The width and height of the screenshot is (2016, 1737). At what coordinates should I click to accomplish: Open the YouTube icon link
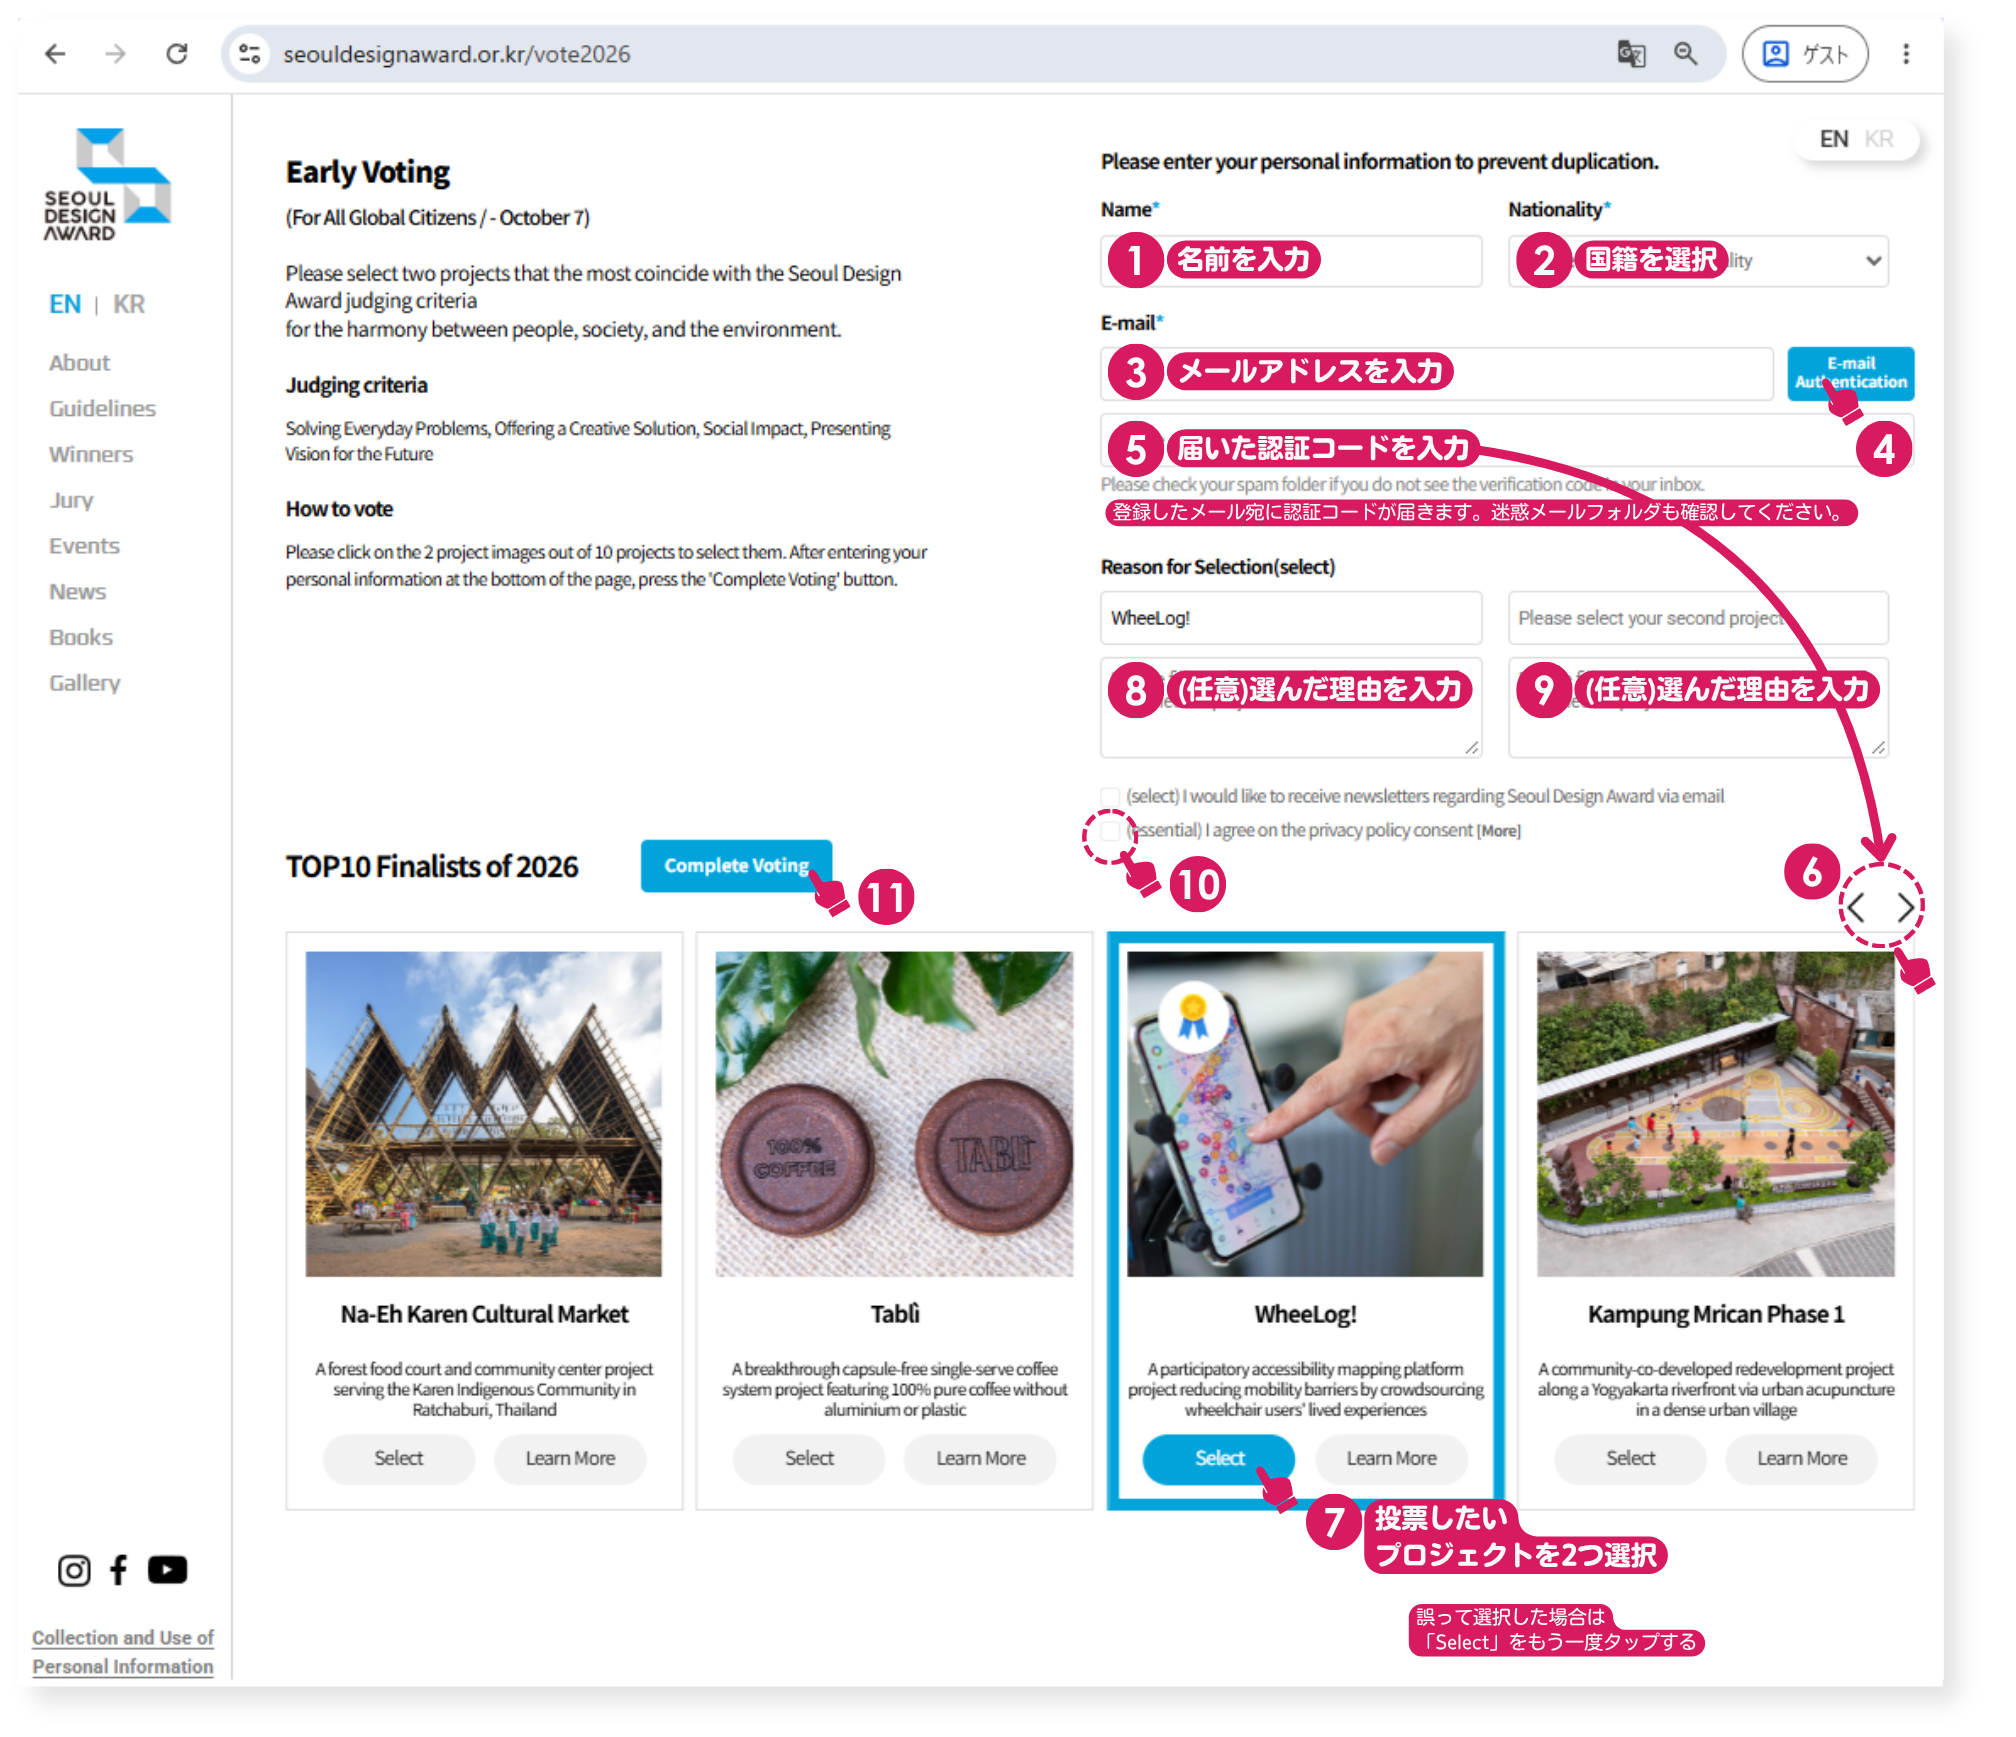pos(167,1570)
